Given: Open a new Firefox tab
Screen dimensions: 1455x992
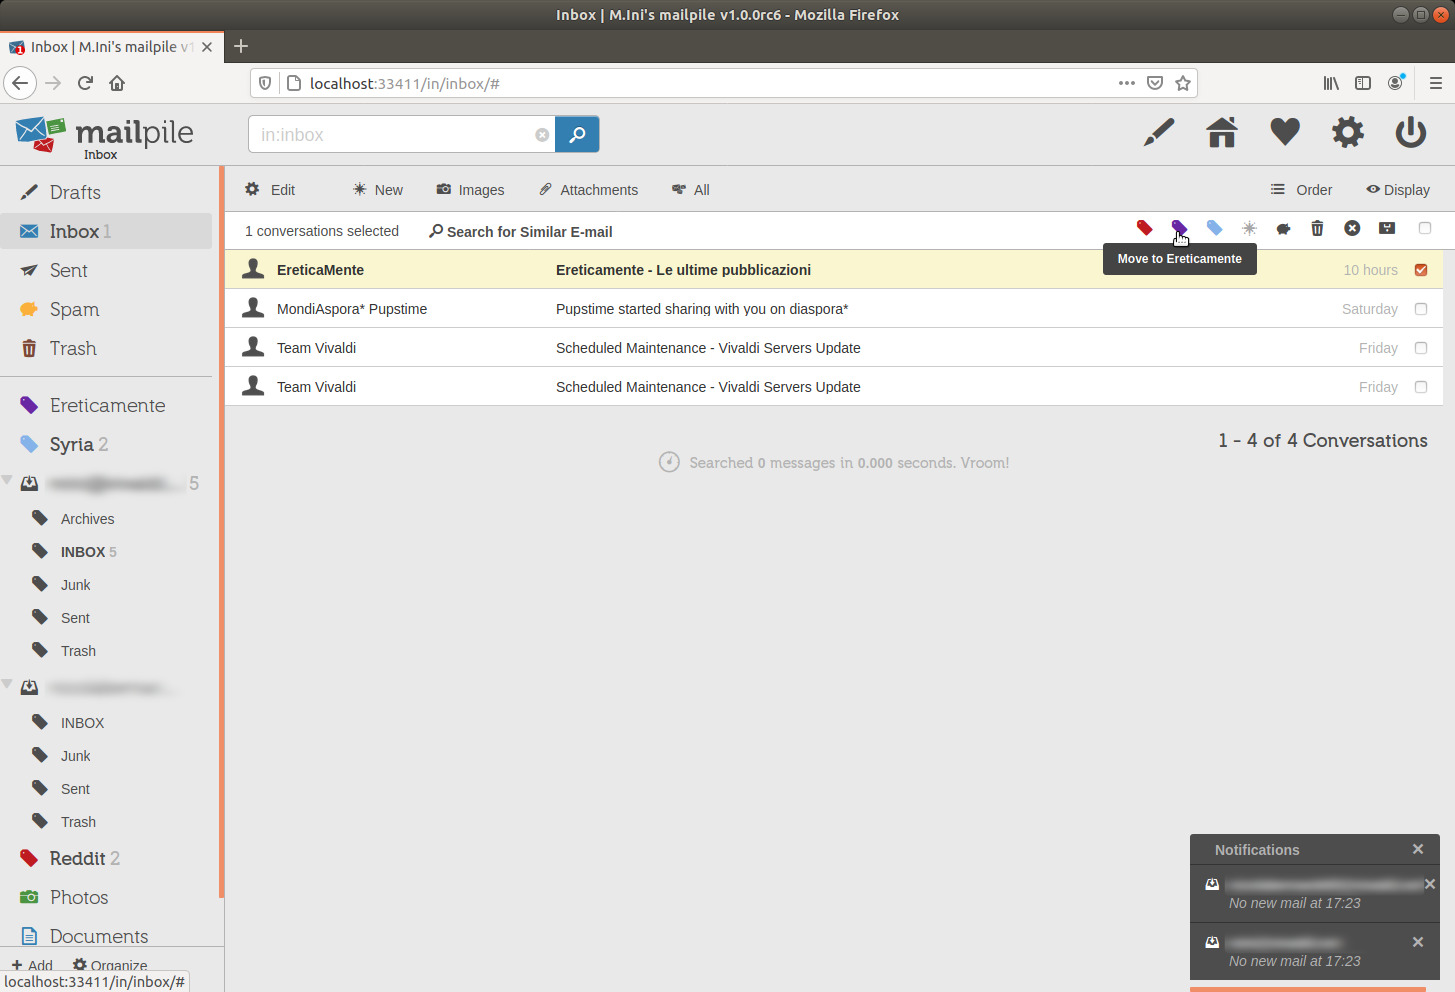Looking at the screenshot, I should [x=241, y=46].
